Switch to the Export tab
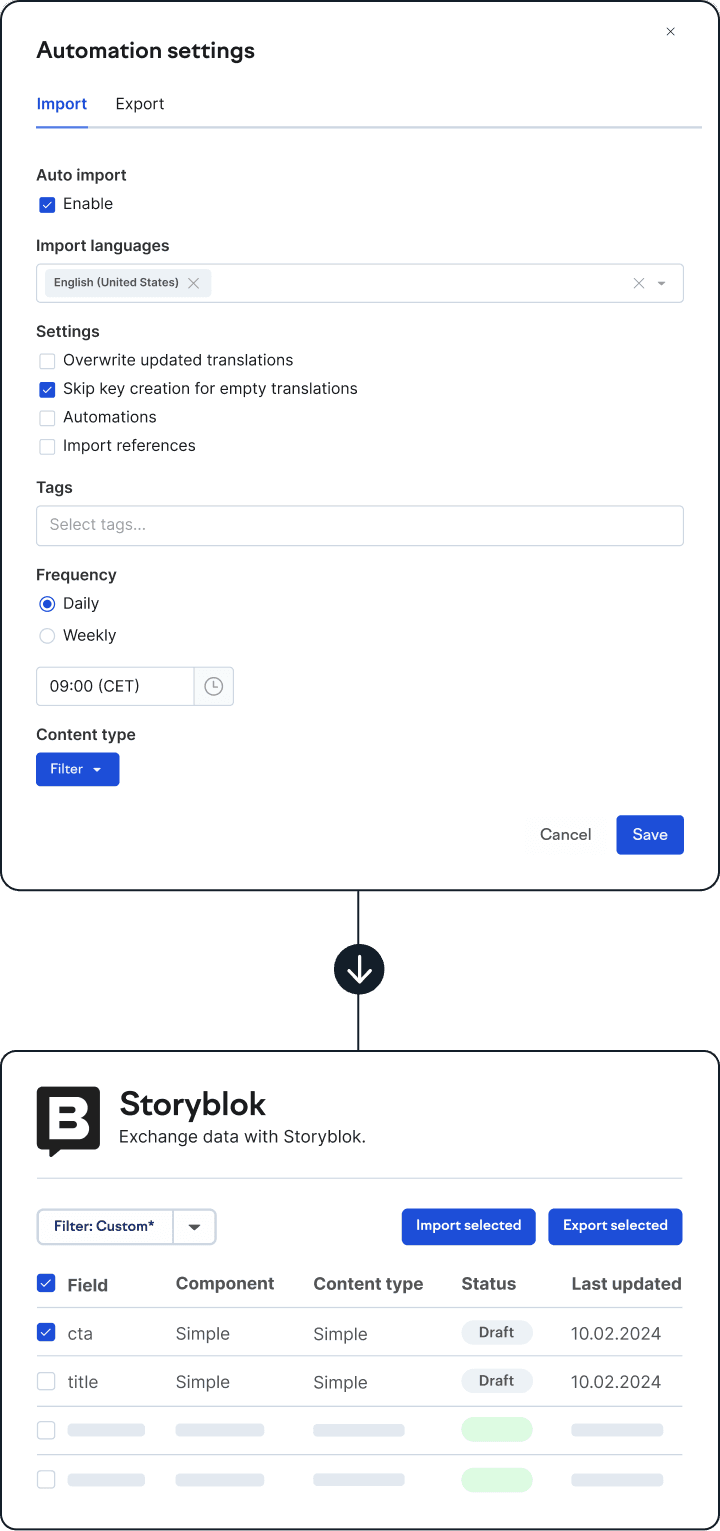The image size is (720, 1531). click(x=140, y=104)
